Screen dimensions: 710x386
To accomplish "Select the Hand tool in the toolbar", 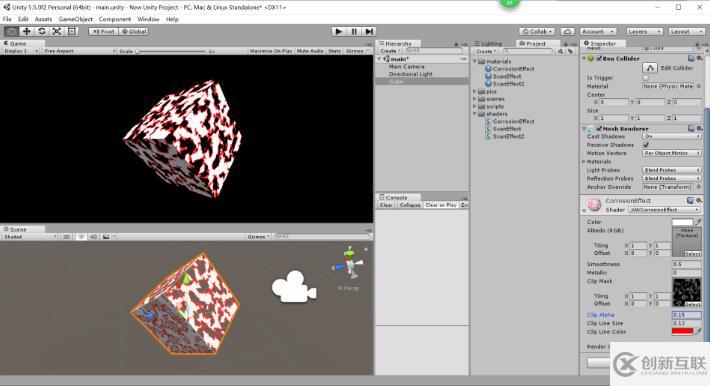I will 11,31.
